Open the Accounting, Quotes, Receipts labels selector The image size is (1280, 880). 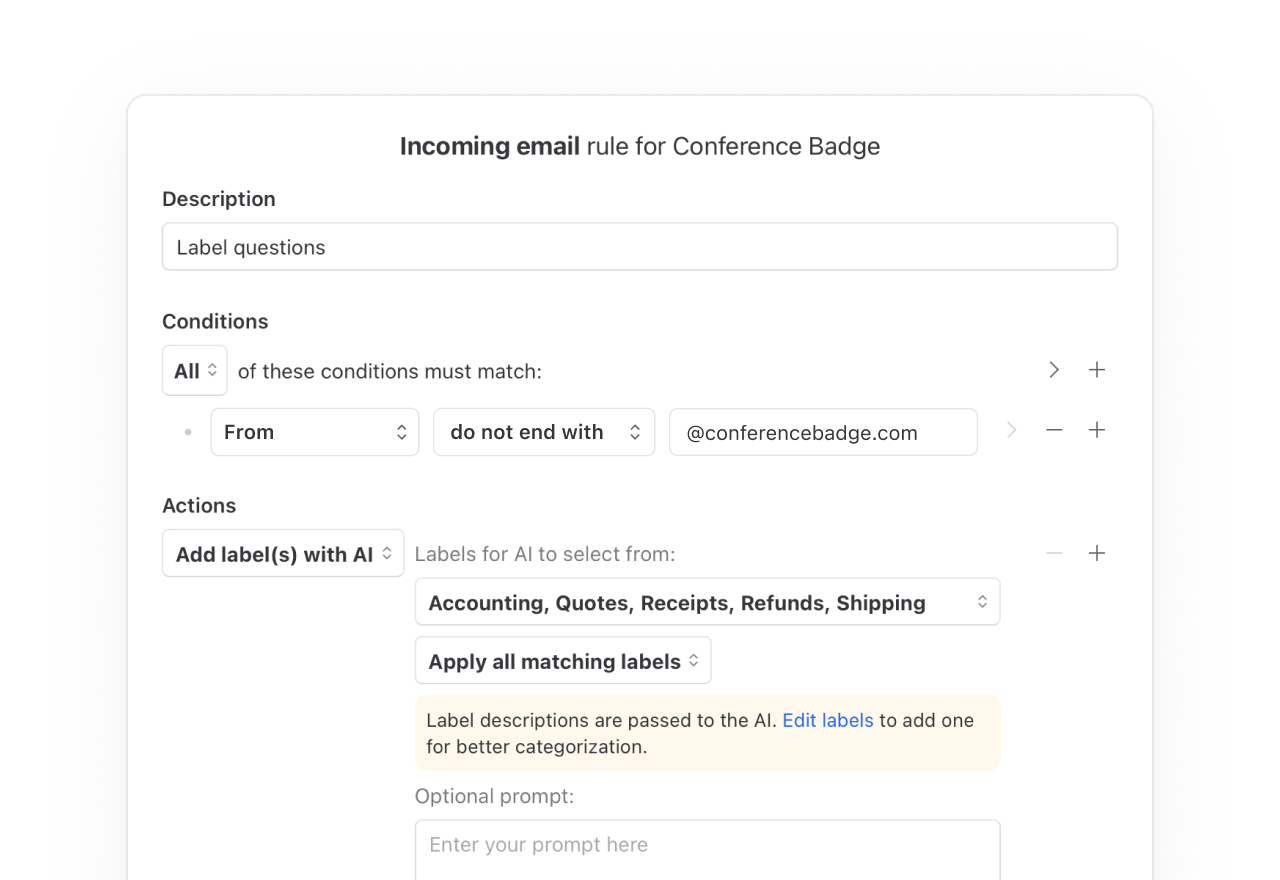[707, 602]
